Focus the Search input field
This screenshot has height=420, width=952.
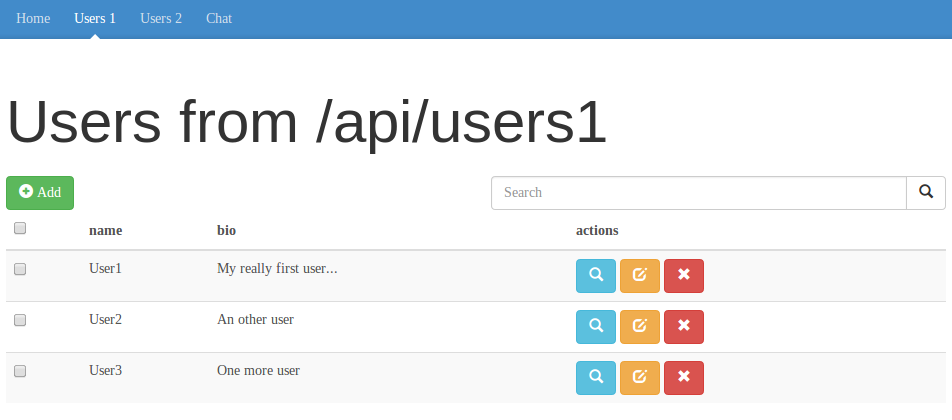coord(699,193)
